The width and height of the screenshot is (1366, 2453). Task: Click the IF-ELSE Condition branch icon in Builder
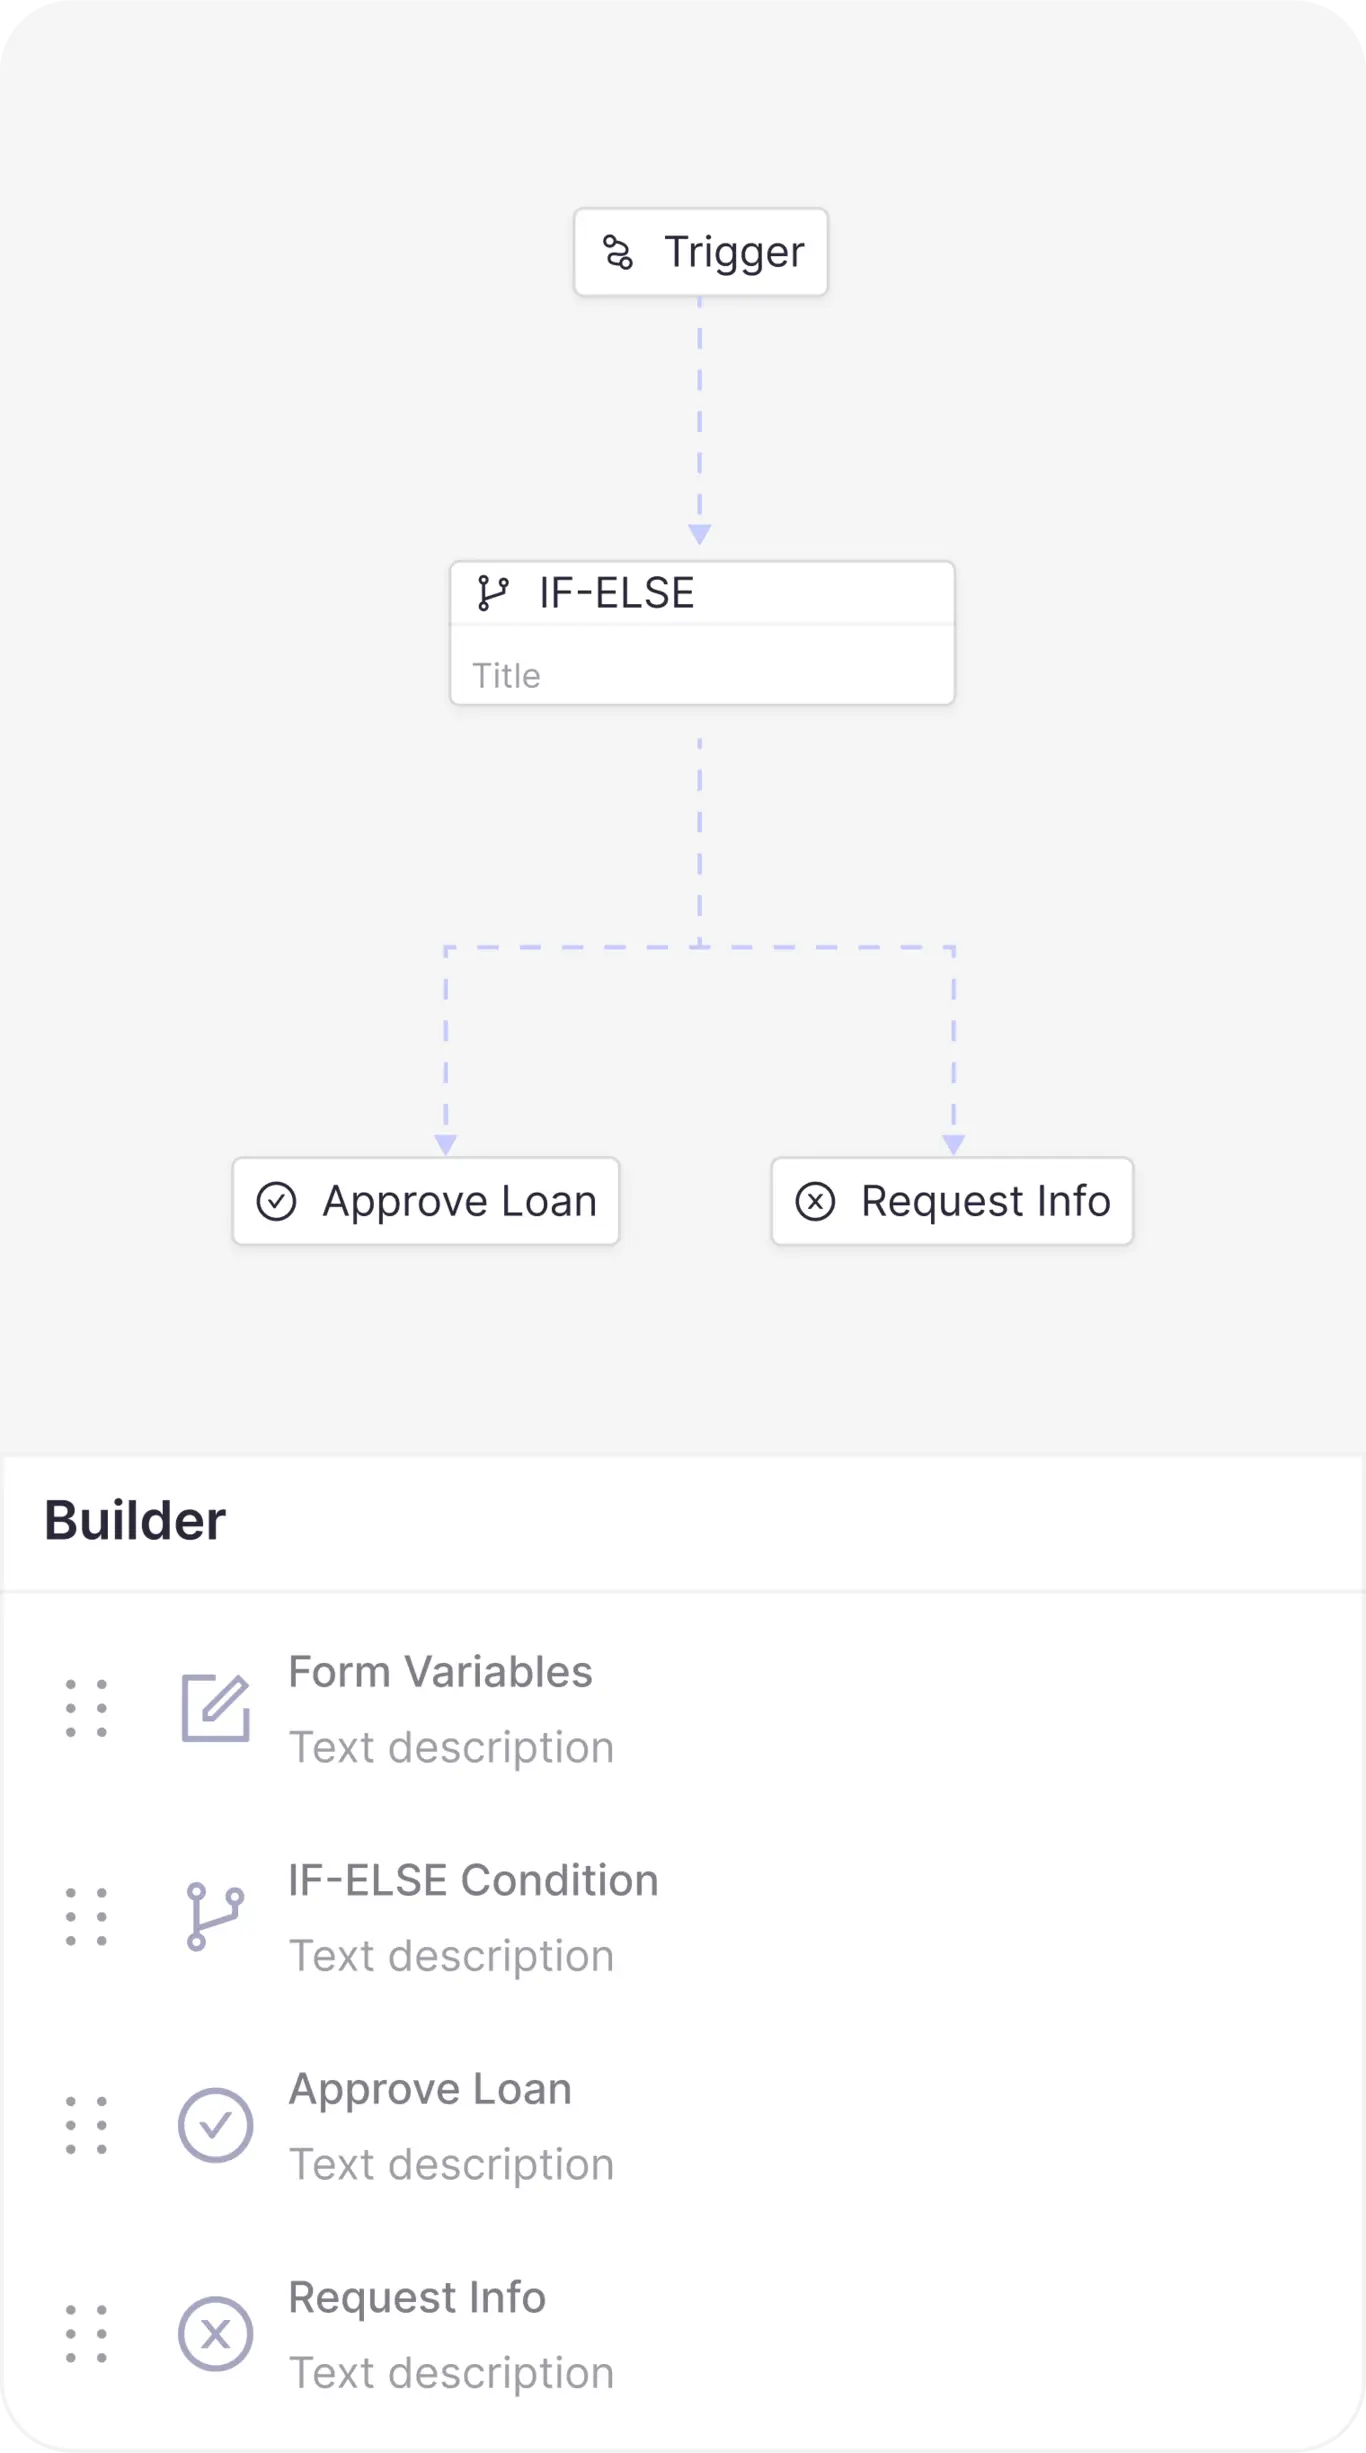[215, 1916]
